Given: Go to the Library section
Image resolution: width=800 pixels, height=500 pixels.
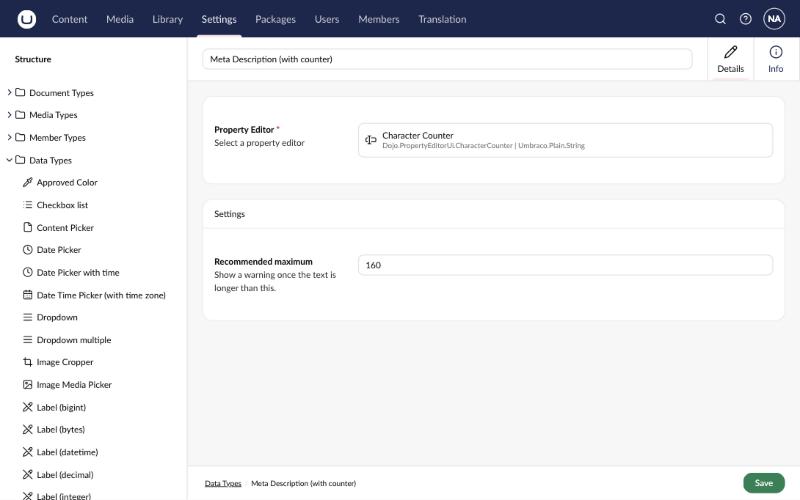Looking at the screenshot, I should pos(167,19).
